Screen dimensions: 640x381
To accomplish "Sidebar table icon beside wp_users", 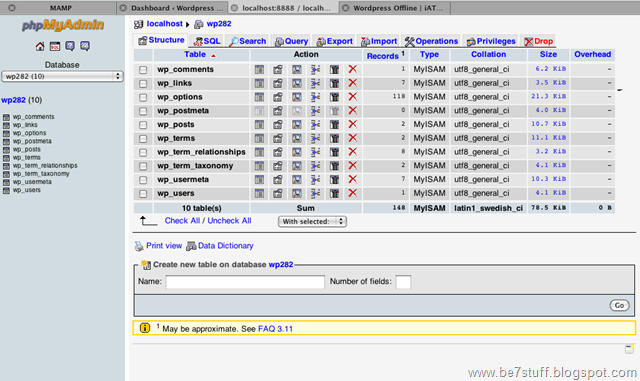I will 6,191.
